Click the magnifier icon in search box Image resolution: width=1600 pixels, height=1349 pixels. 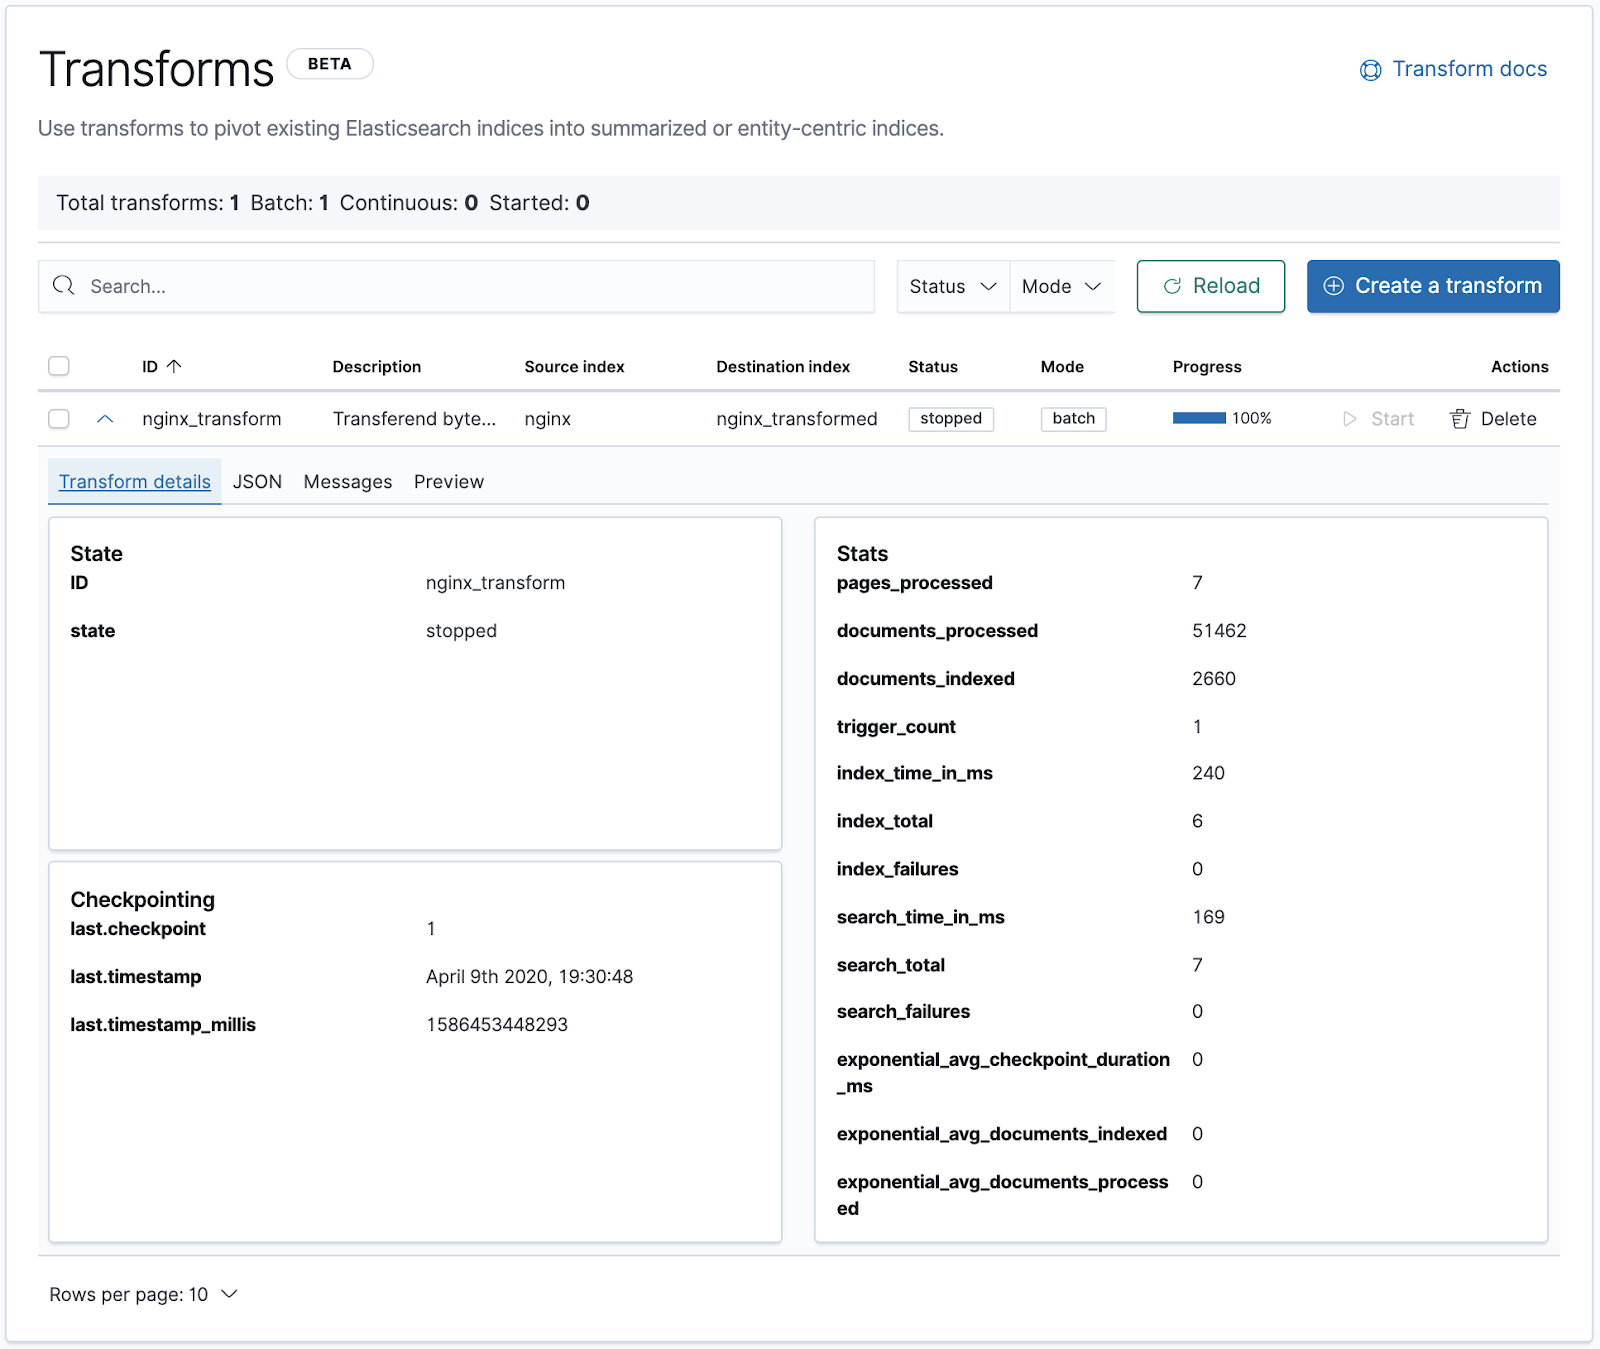pos(64,286)
